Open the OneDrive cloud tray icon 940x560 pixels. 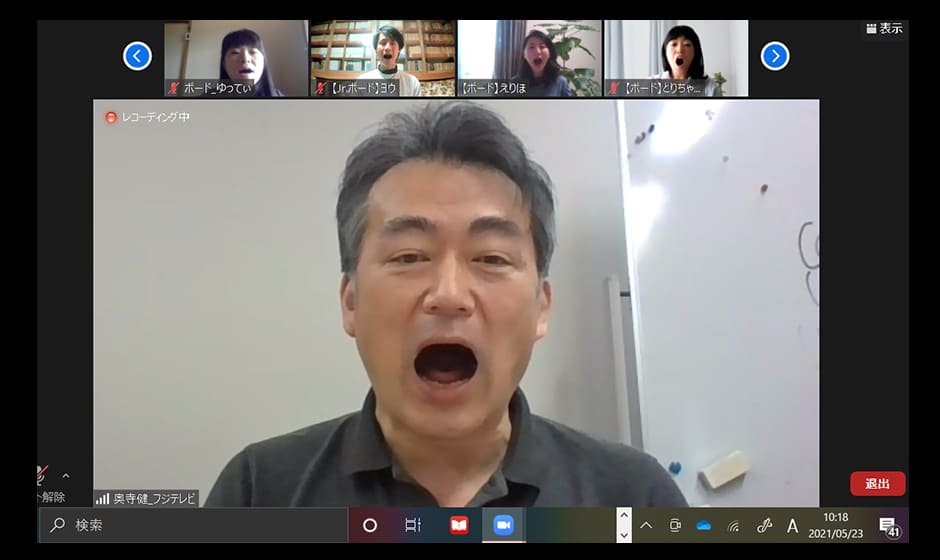click(703, 525)
